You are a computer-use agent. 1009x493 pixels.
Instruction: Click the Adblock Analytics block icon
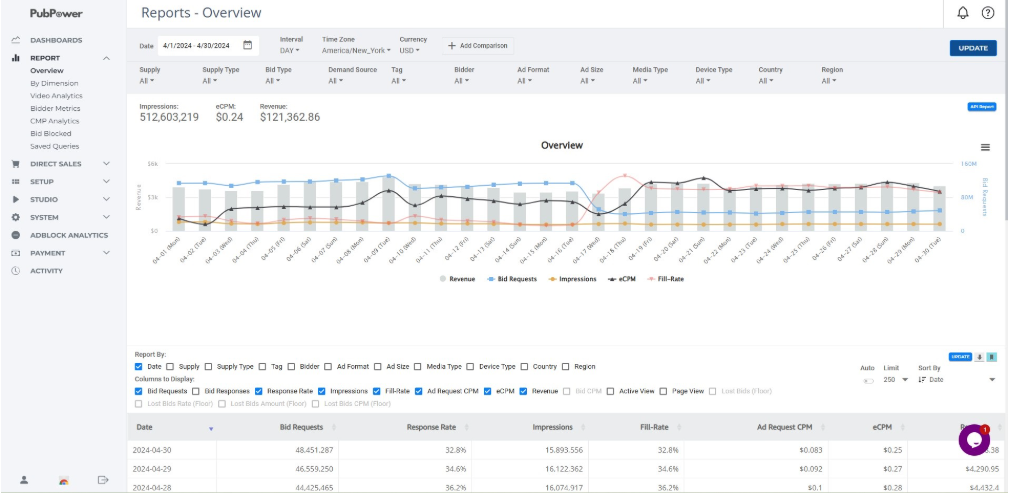(15, 236)
